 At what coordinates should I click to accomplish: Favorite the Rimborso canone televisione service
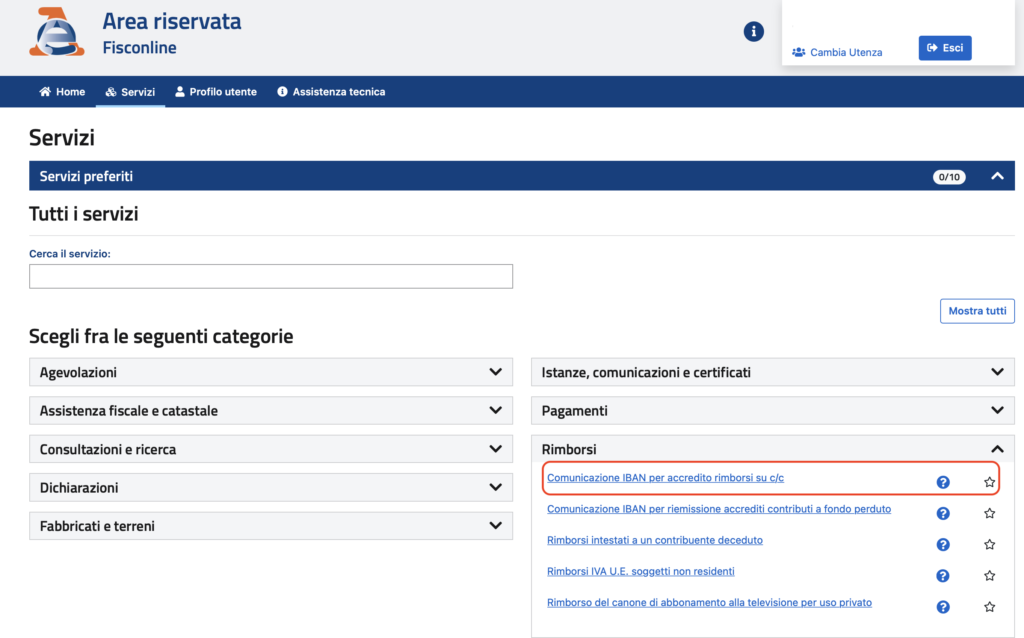point(989,607)
